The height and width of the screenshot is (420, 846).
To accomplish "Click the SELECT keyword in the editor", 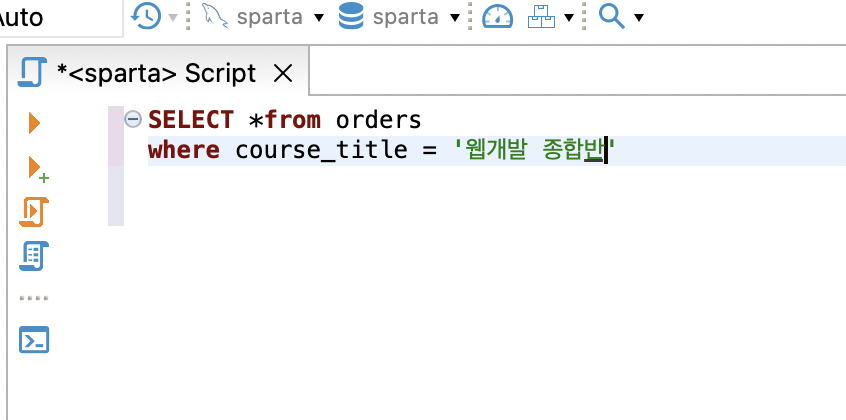I will pos(191,120).
